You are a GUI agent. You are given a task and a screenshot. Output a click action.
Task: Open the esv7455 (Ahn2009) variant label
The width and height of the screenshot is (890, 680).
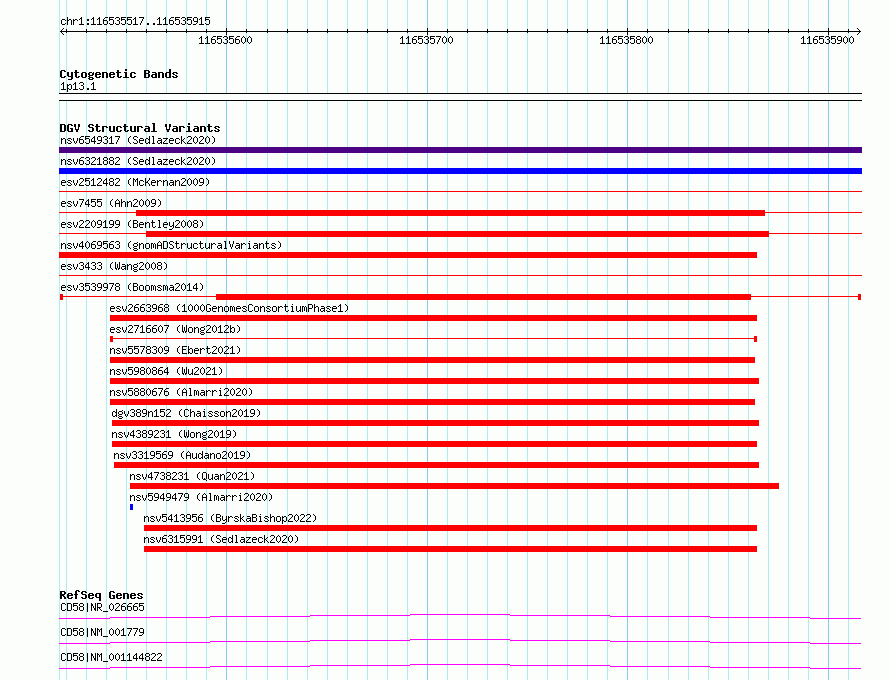coord(111,203)
